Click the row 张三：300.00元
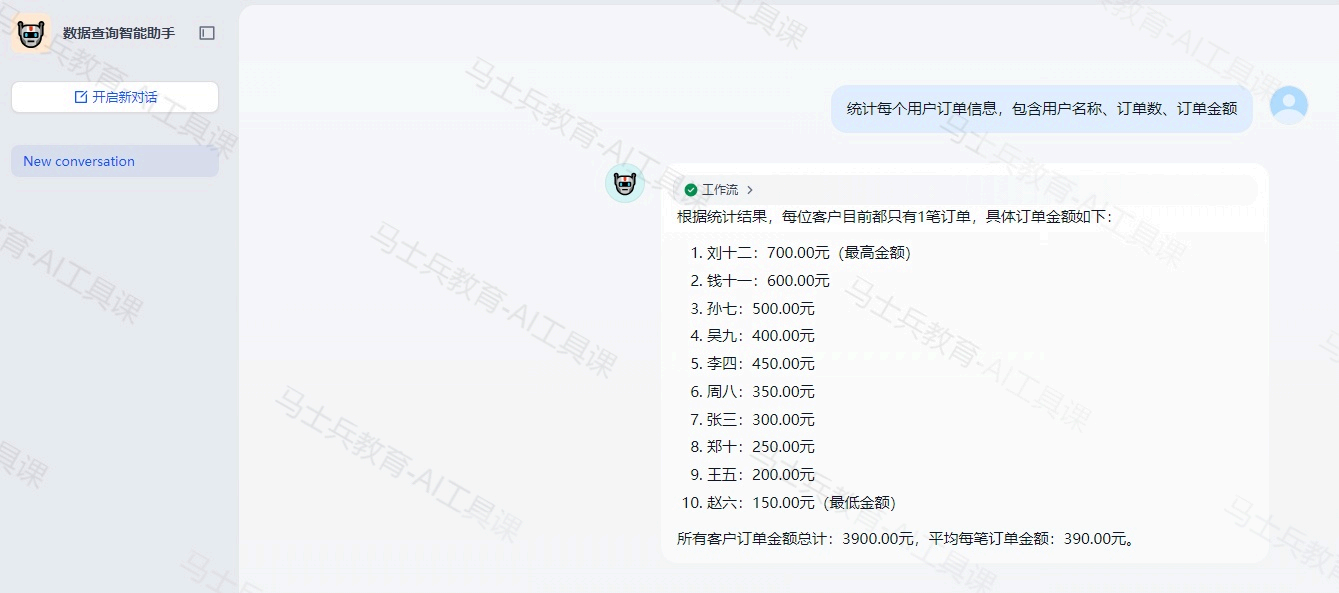This screenshot has width=1339, height=593. 753,420
